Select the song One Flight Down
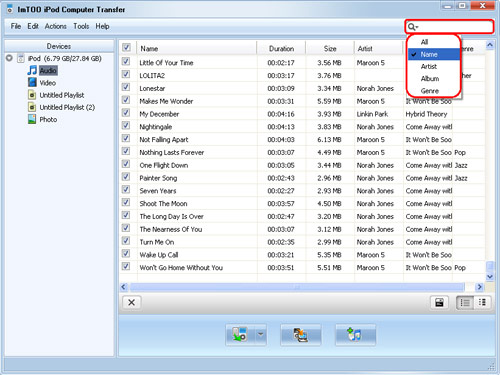The image size is (500, 375). click(x=164, y=165)
